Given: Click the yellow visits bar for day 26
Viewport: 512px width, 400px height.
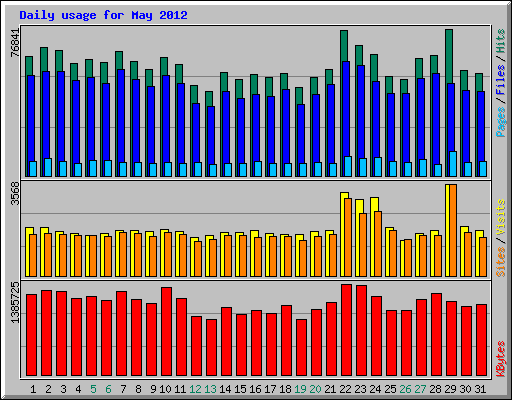Looking at the screenshot, I should click(402, 258).
